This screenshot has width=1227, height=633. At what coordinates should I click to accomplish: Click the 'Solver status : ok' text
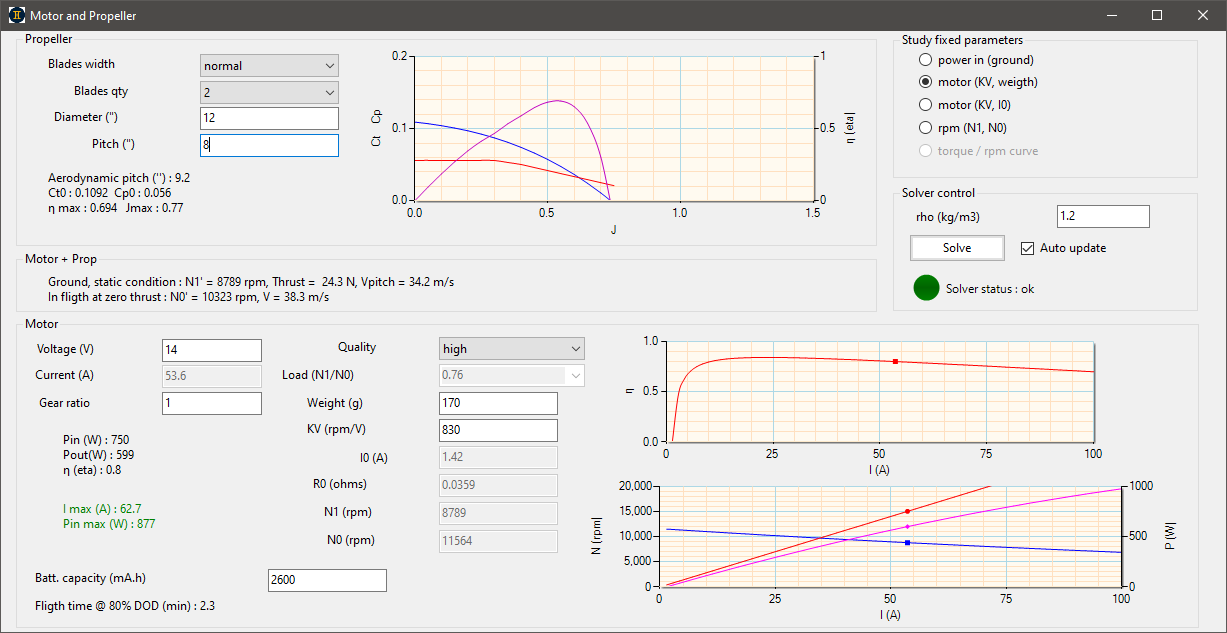990,289
